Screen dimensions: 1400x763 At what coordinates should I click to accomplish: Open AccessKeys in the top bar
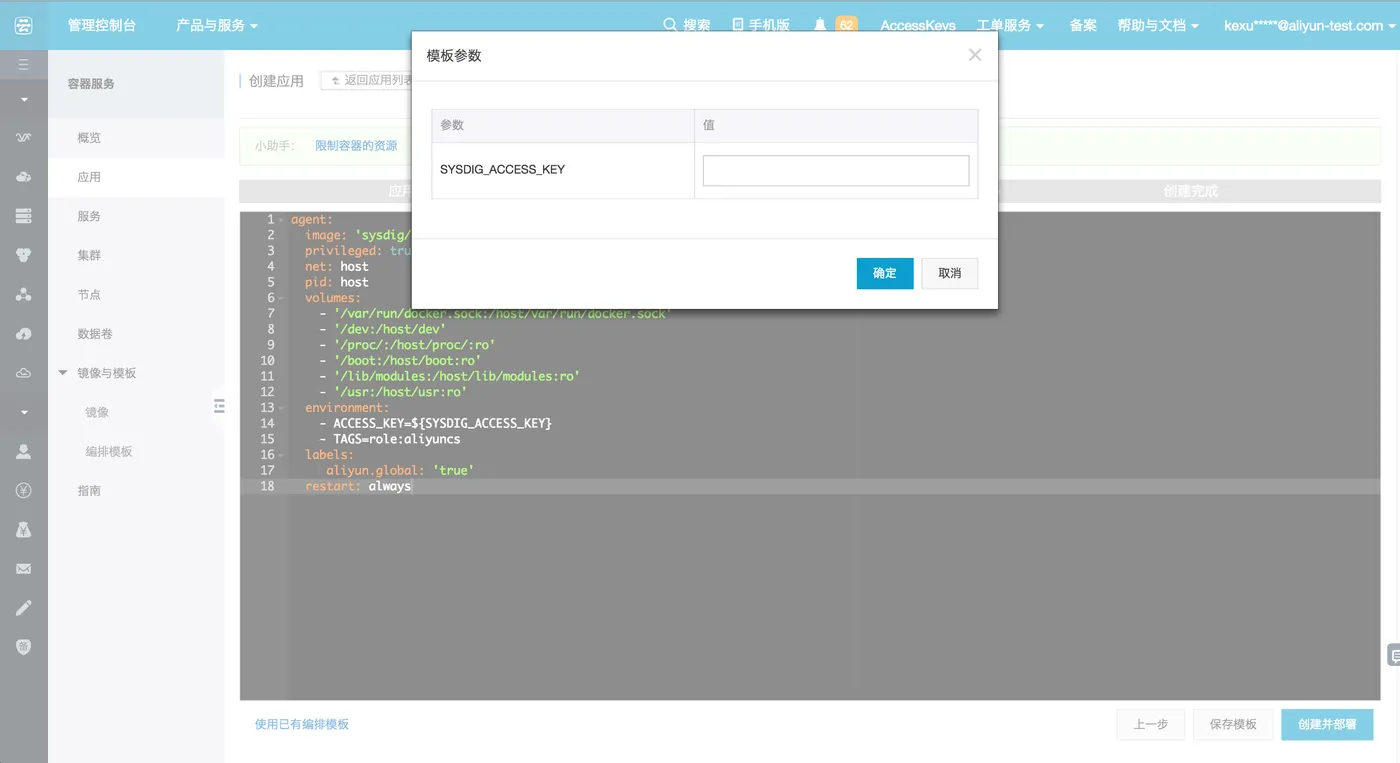point(918,25)
